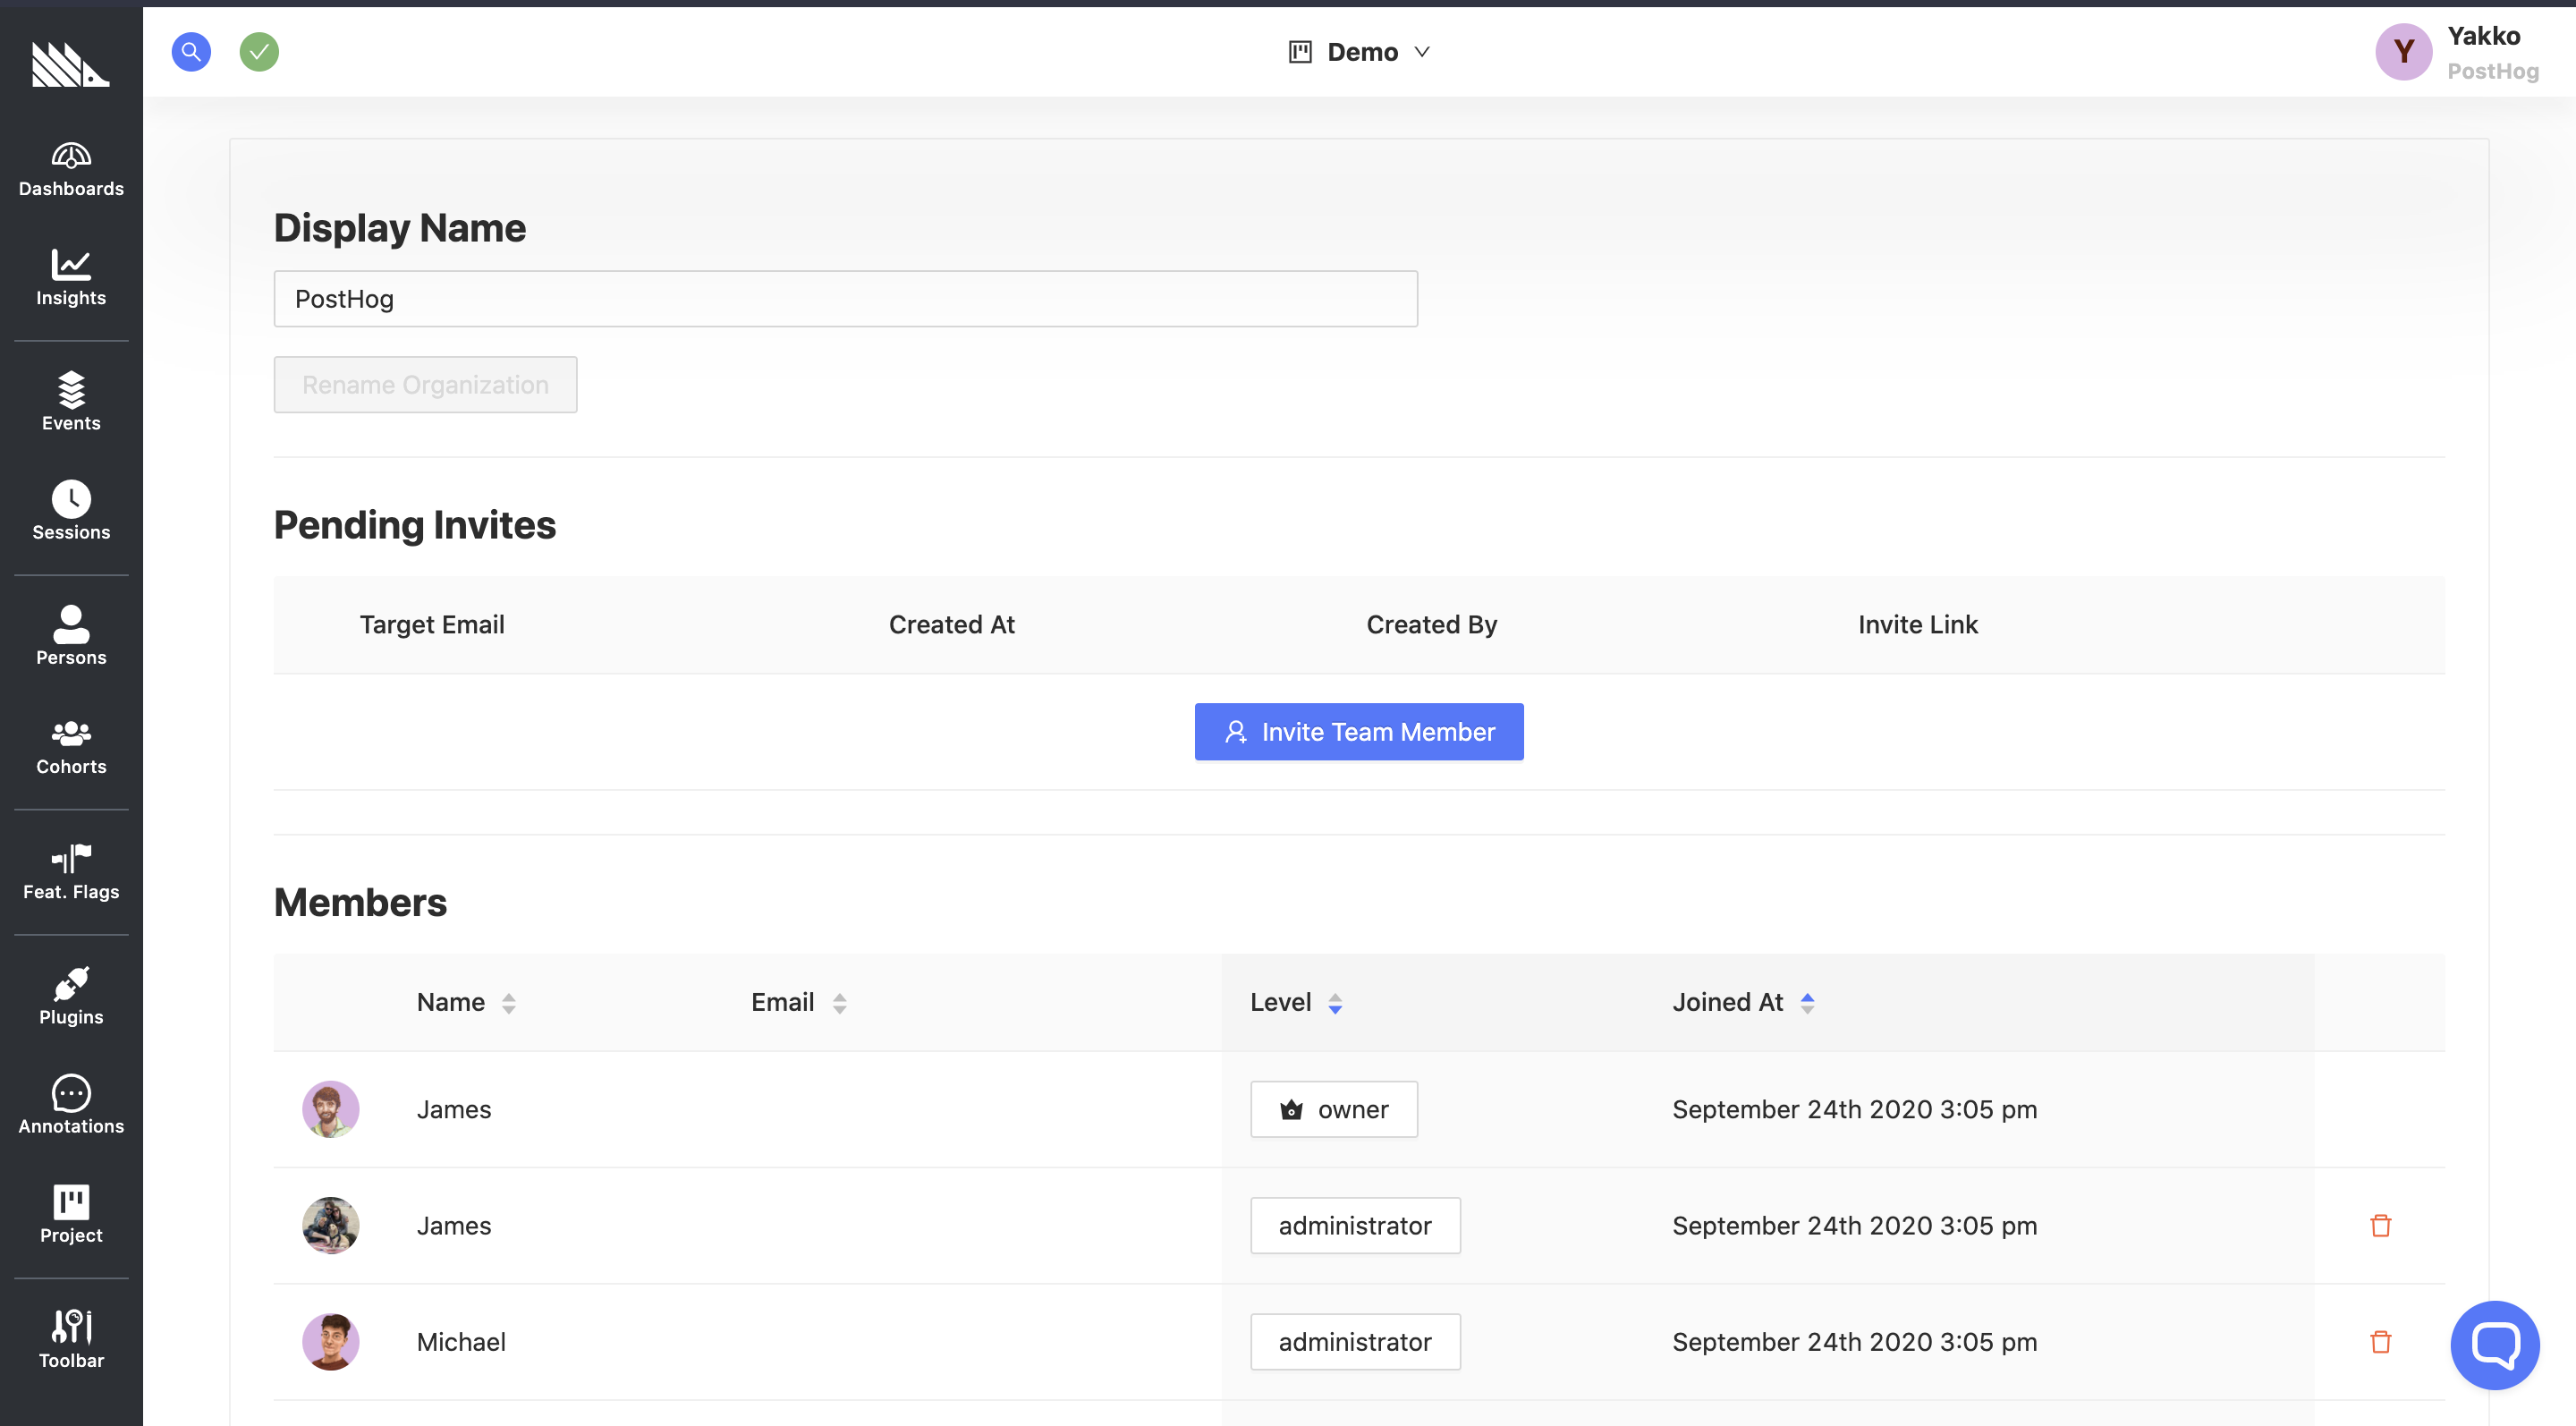The height and width of the screenshot is (1426, 2576).
Task: Click the Members heading
Action: (x=360, y=902)
